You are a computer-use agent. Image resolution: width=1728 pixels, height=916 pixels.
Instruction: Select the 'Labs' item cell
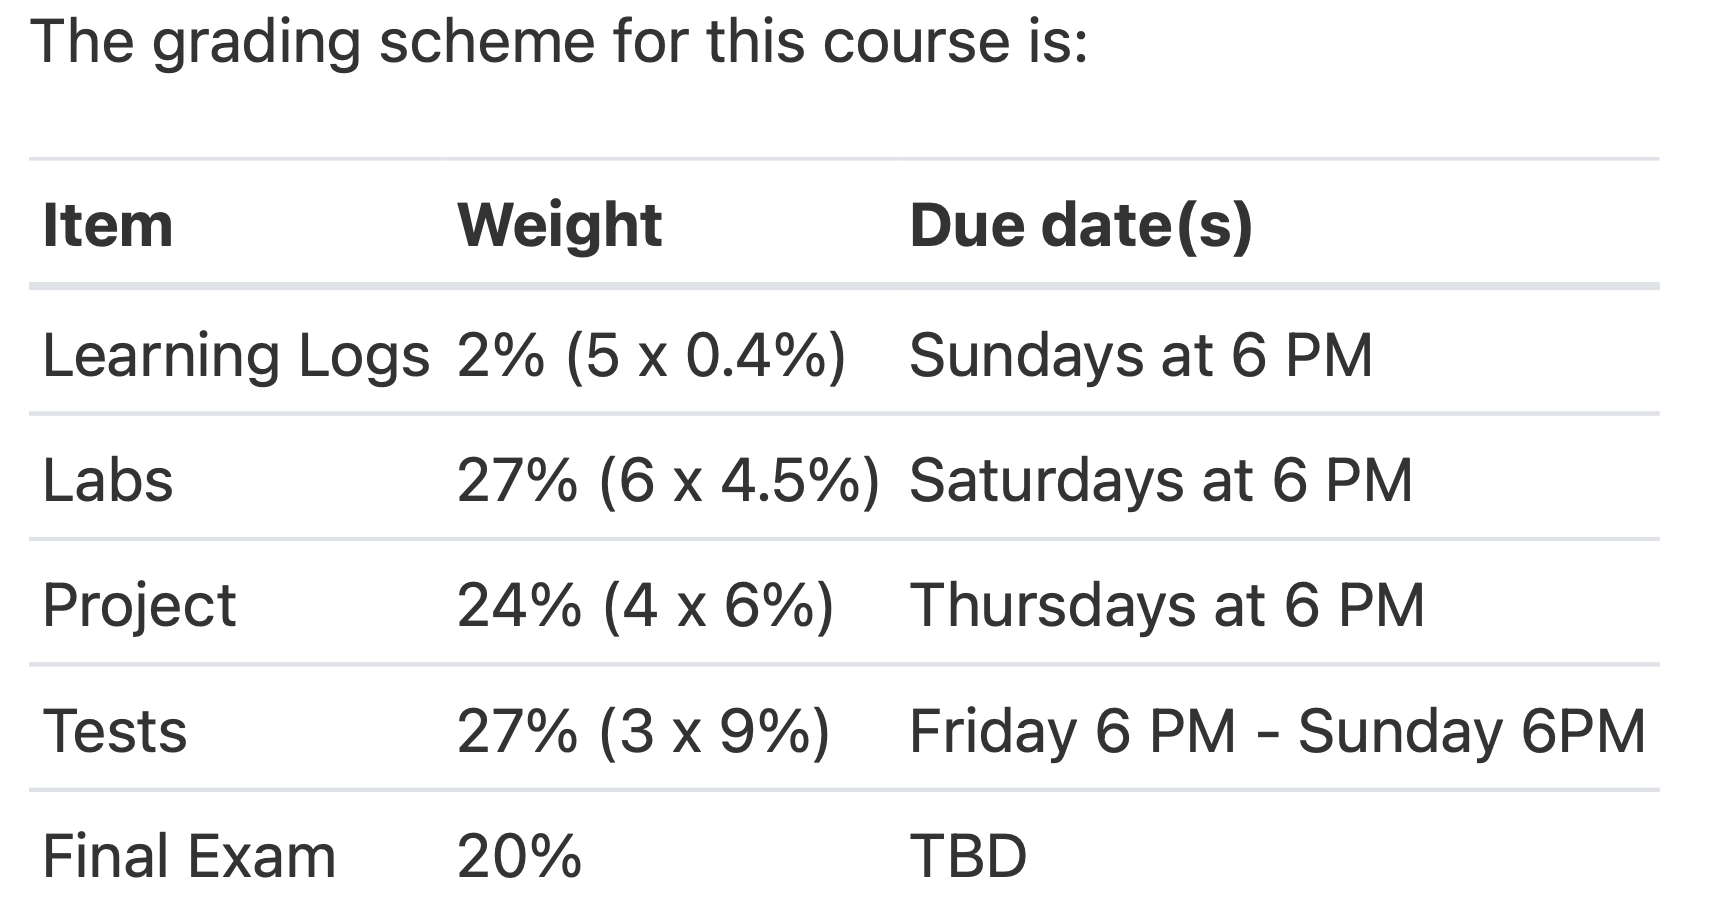[x=108, y=480]
